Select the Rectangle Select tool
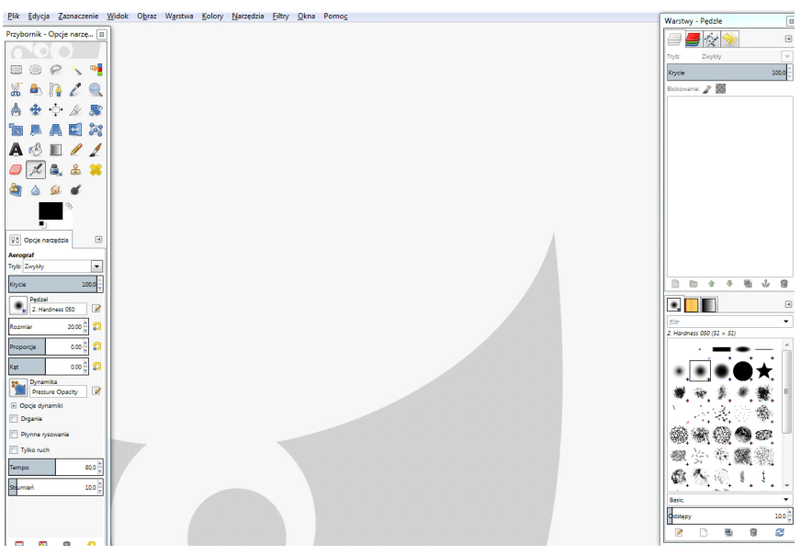The height and width of the screenshot is (555, 800). coord(16,69)
